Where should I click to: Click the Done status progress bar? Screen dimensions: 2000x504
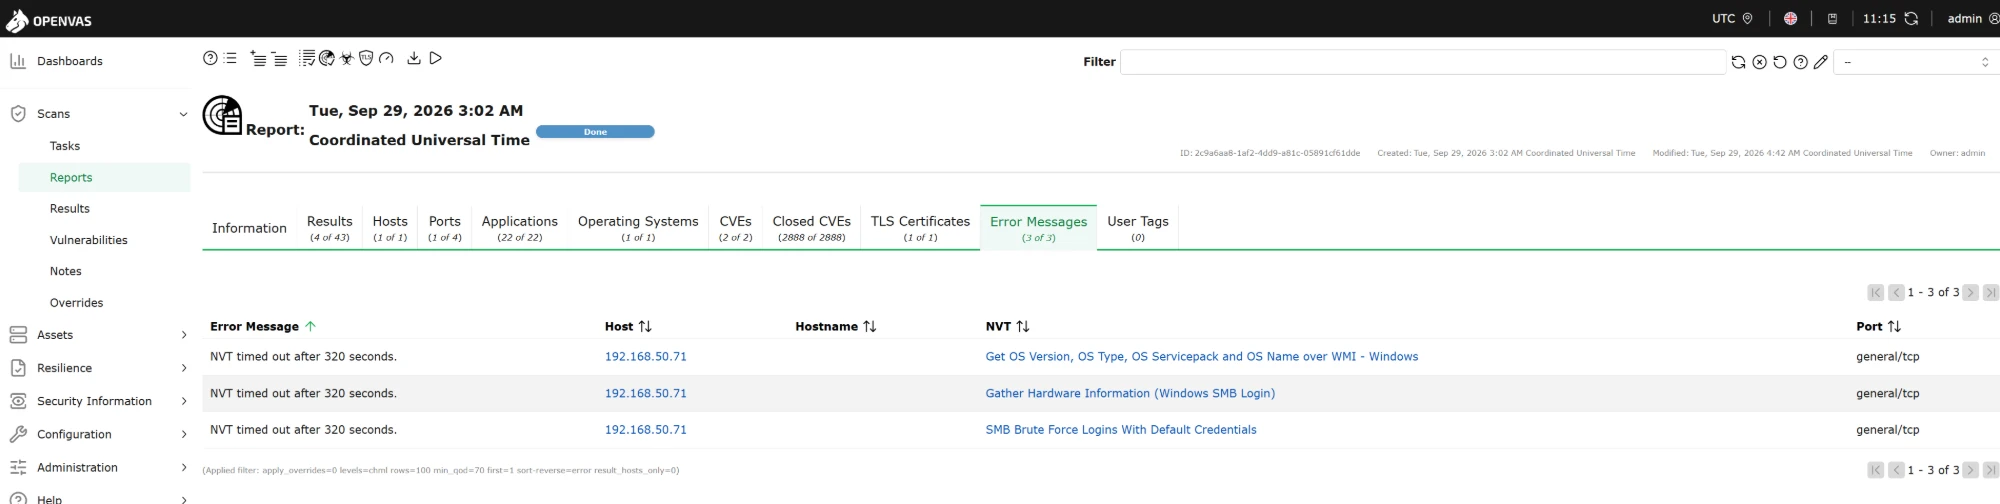point(595,132)
